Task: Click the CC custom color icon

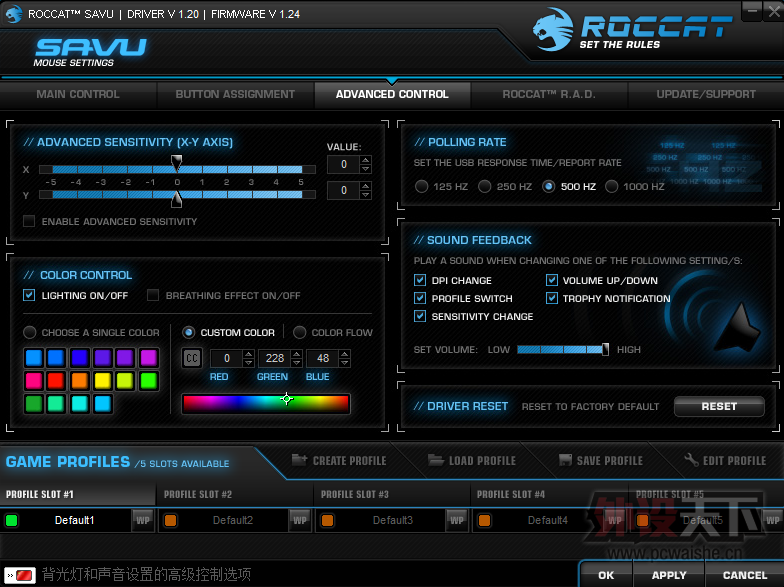Action: pyautogui.click(x=192, y=358)
